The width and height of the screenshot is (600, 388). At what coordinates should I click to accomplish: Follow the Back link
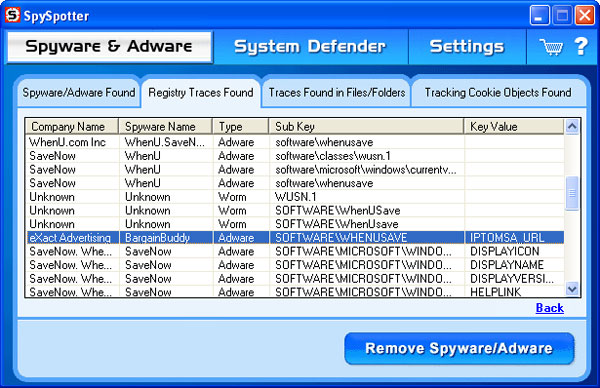(549, 308)
